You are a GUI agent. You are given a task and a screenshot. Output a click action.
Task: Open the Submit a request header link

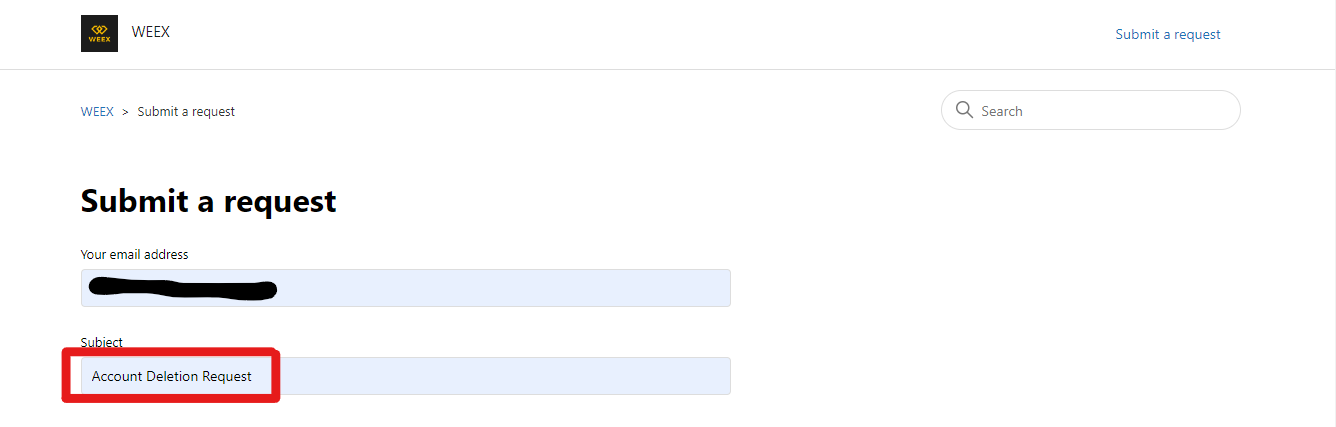pyautogui.click(x=1168, y=34)
